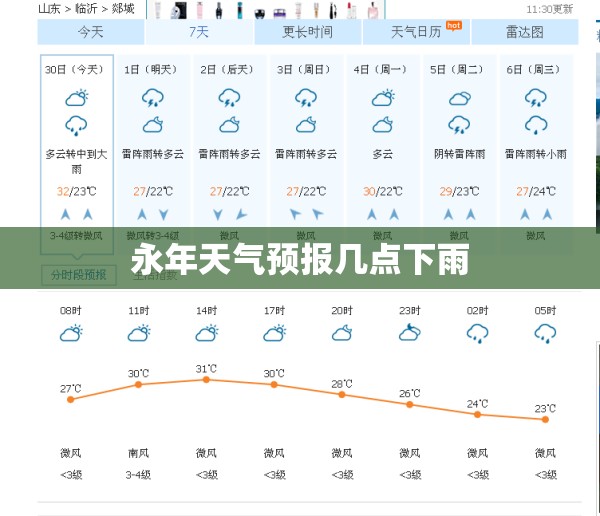Click the cosmetics banner ad at top

(x=266, y=9)
